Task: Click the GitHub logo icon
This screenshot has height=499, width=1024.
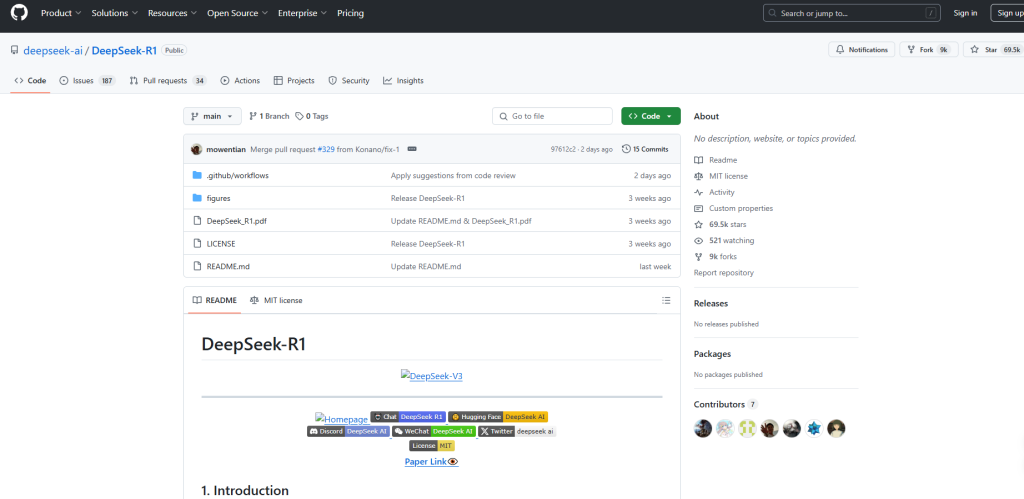Action: coord(19,13)
